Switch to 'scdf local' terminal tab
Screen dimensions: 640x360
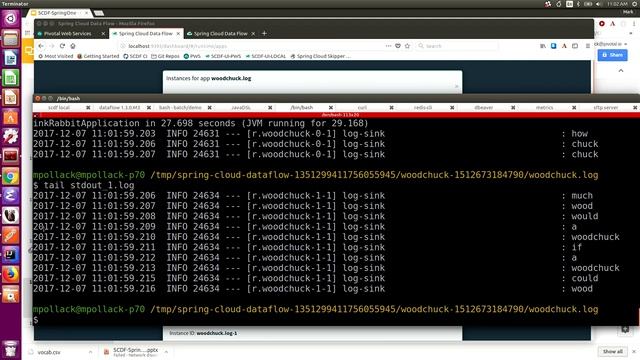[x=59, y=107]
